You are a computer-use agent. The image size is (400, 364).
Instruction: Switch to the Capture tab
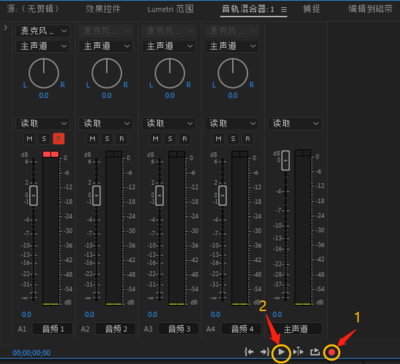click(312, 9)
